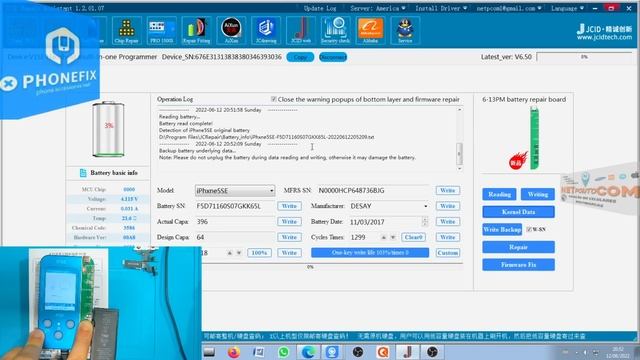Open the second OBS taskbar icon right of the J
This screenshot has width=640, height=360.
(x=432, y=352)
